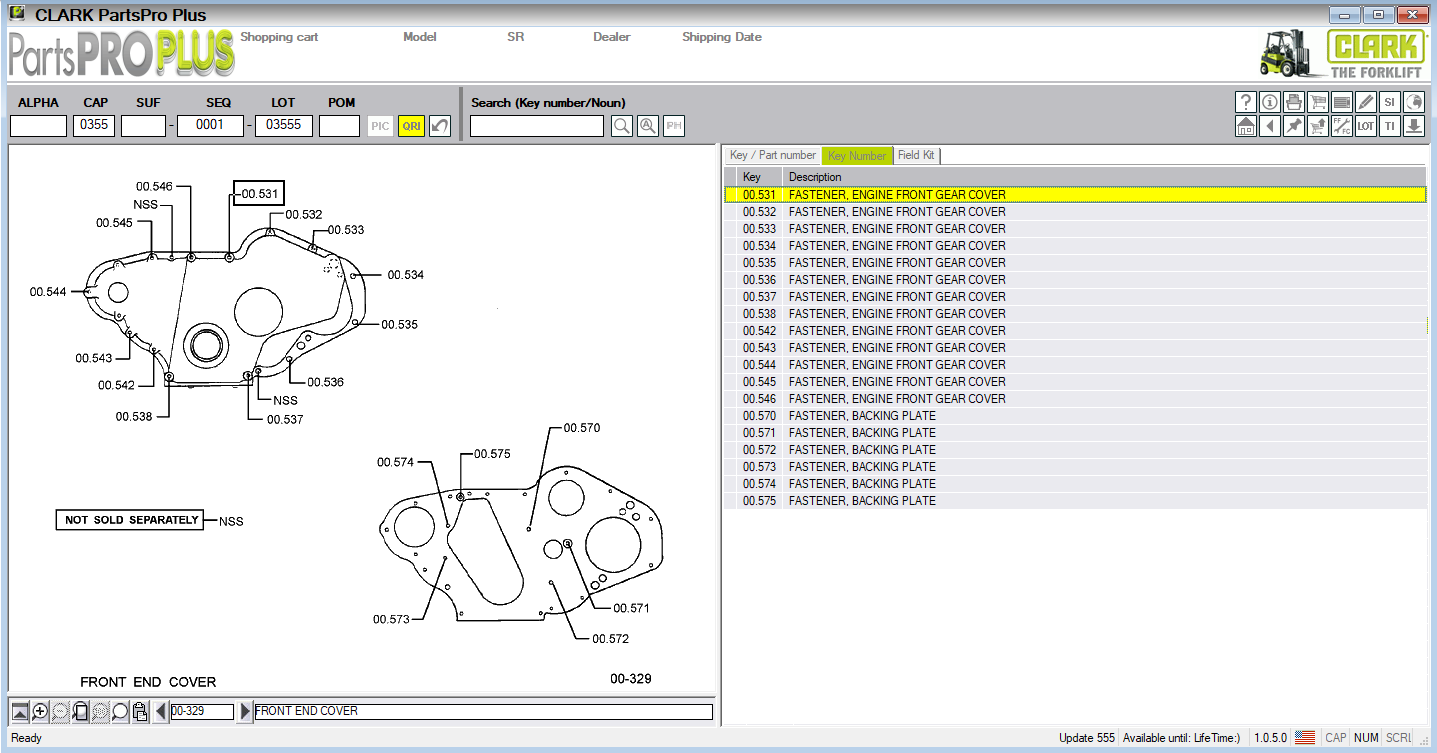The height and width of the screenshot is (753, 1437).
Task: Click the Print icon in the toolbar
Action: 1291,102
